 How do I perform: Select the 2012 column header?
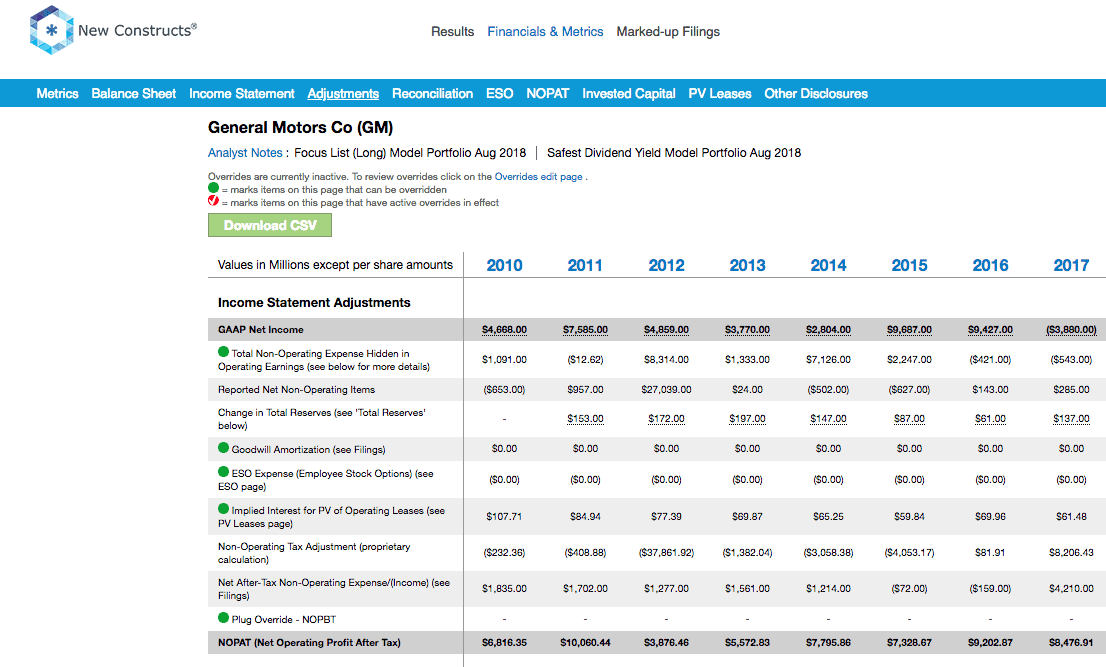pos(667,266)
